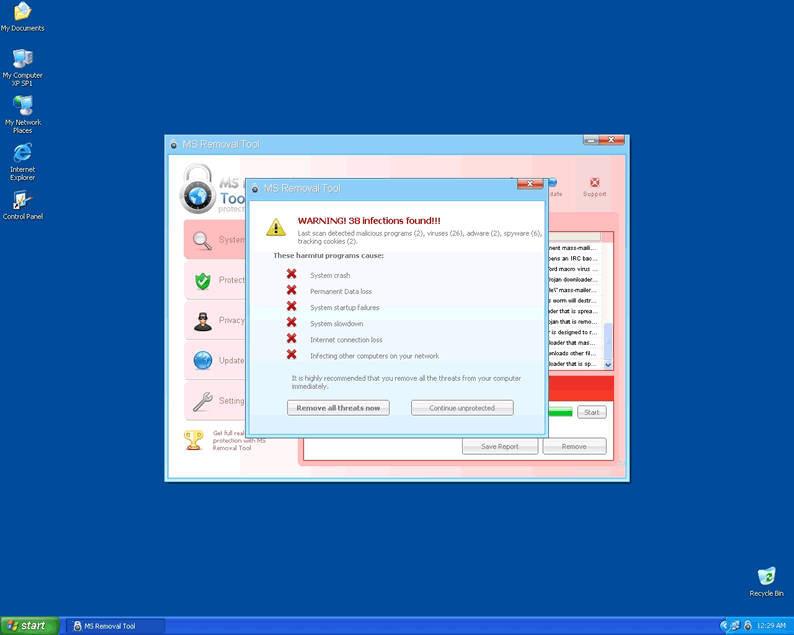Open My Documents folder icon
794x635 pixels.
click(22, 13)
